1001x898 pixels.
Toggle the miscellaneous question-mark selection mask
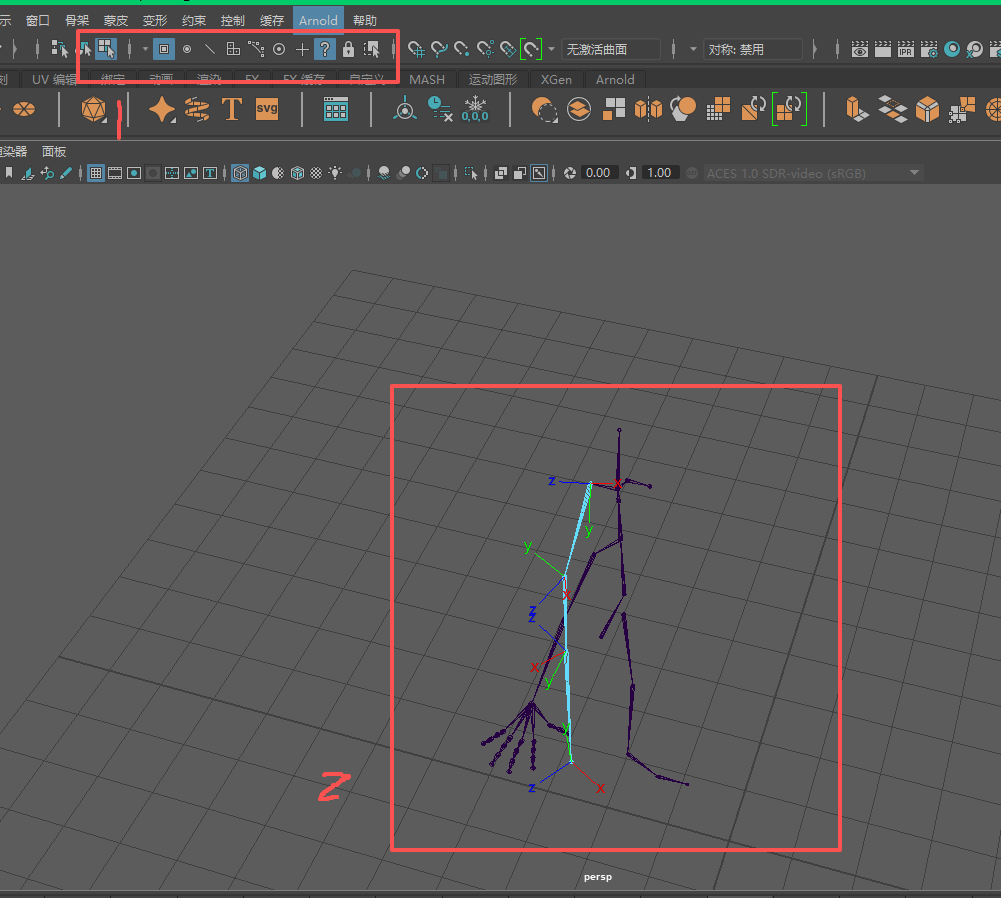pyautogui.click(x=325, y=49)
